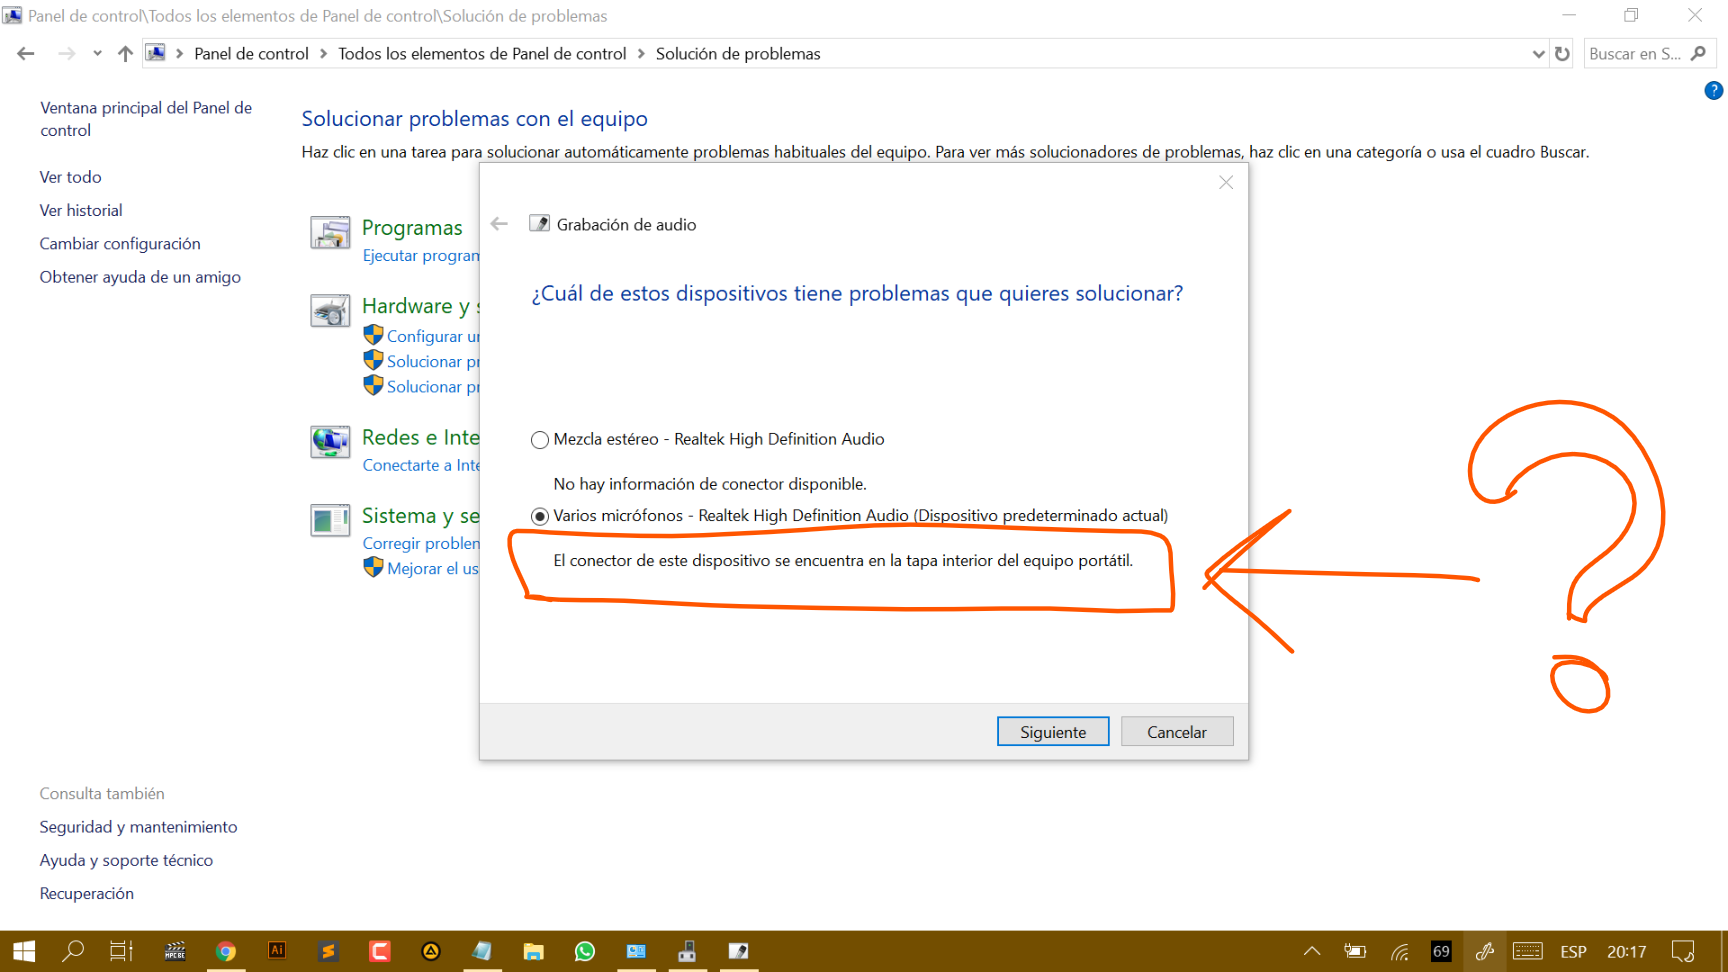Viewport: 1728px width, 972px height.
Task: Click the blue help question mark icon
Action: tap(1713, 91)
